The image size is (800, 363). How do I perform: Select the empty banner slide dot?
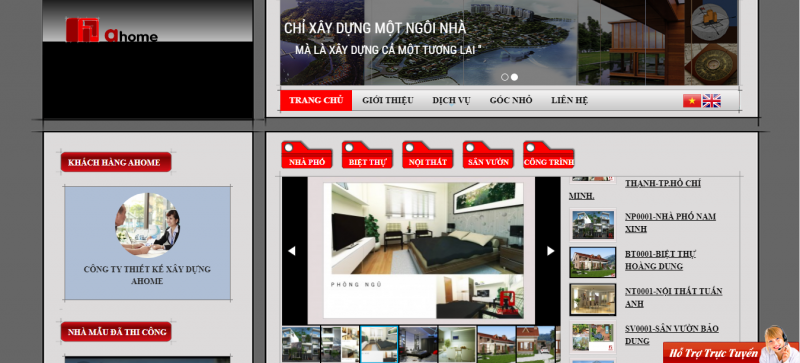(505, 77)
